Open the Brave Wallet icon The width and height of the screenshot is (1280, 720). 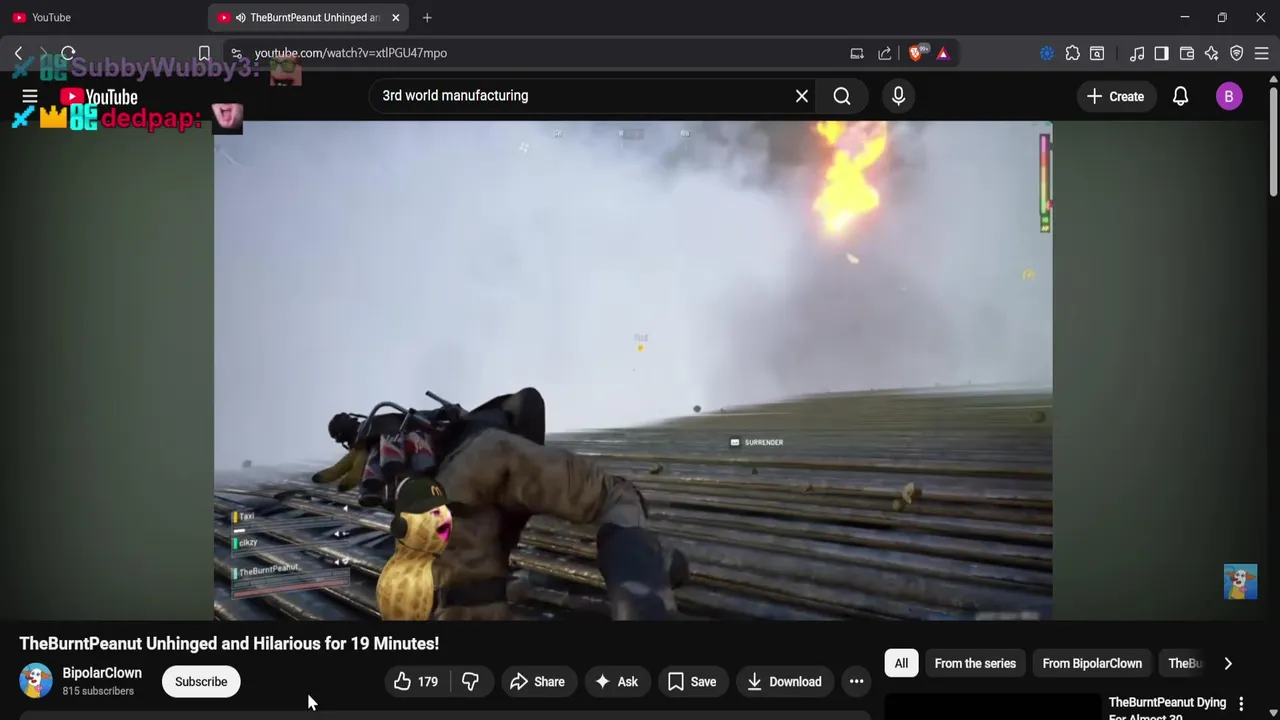pos(1187,53)
